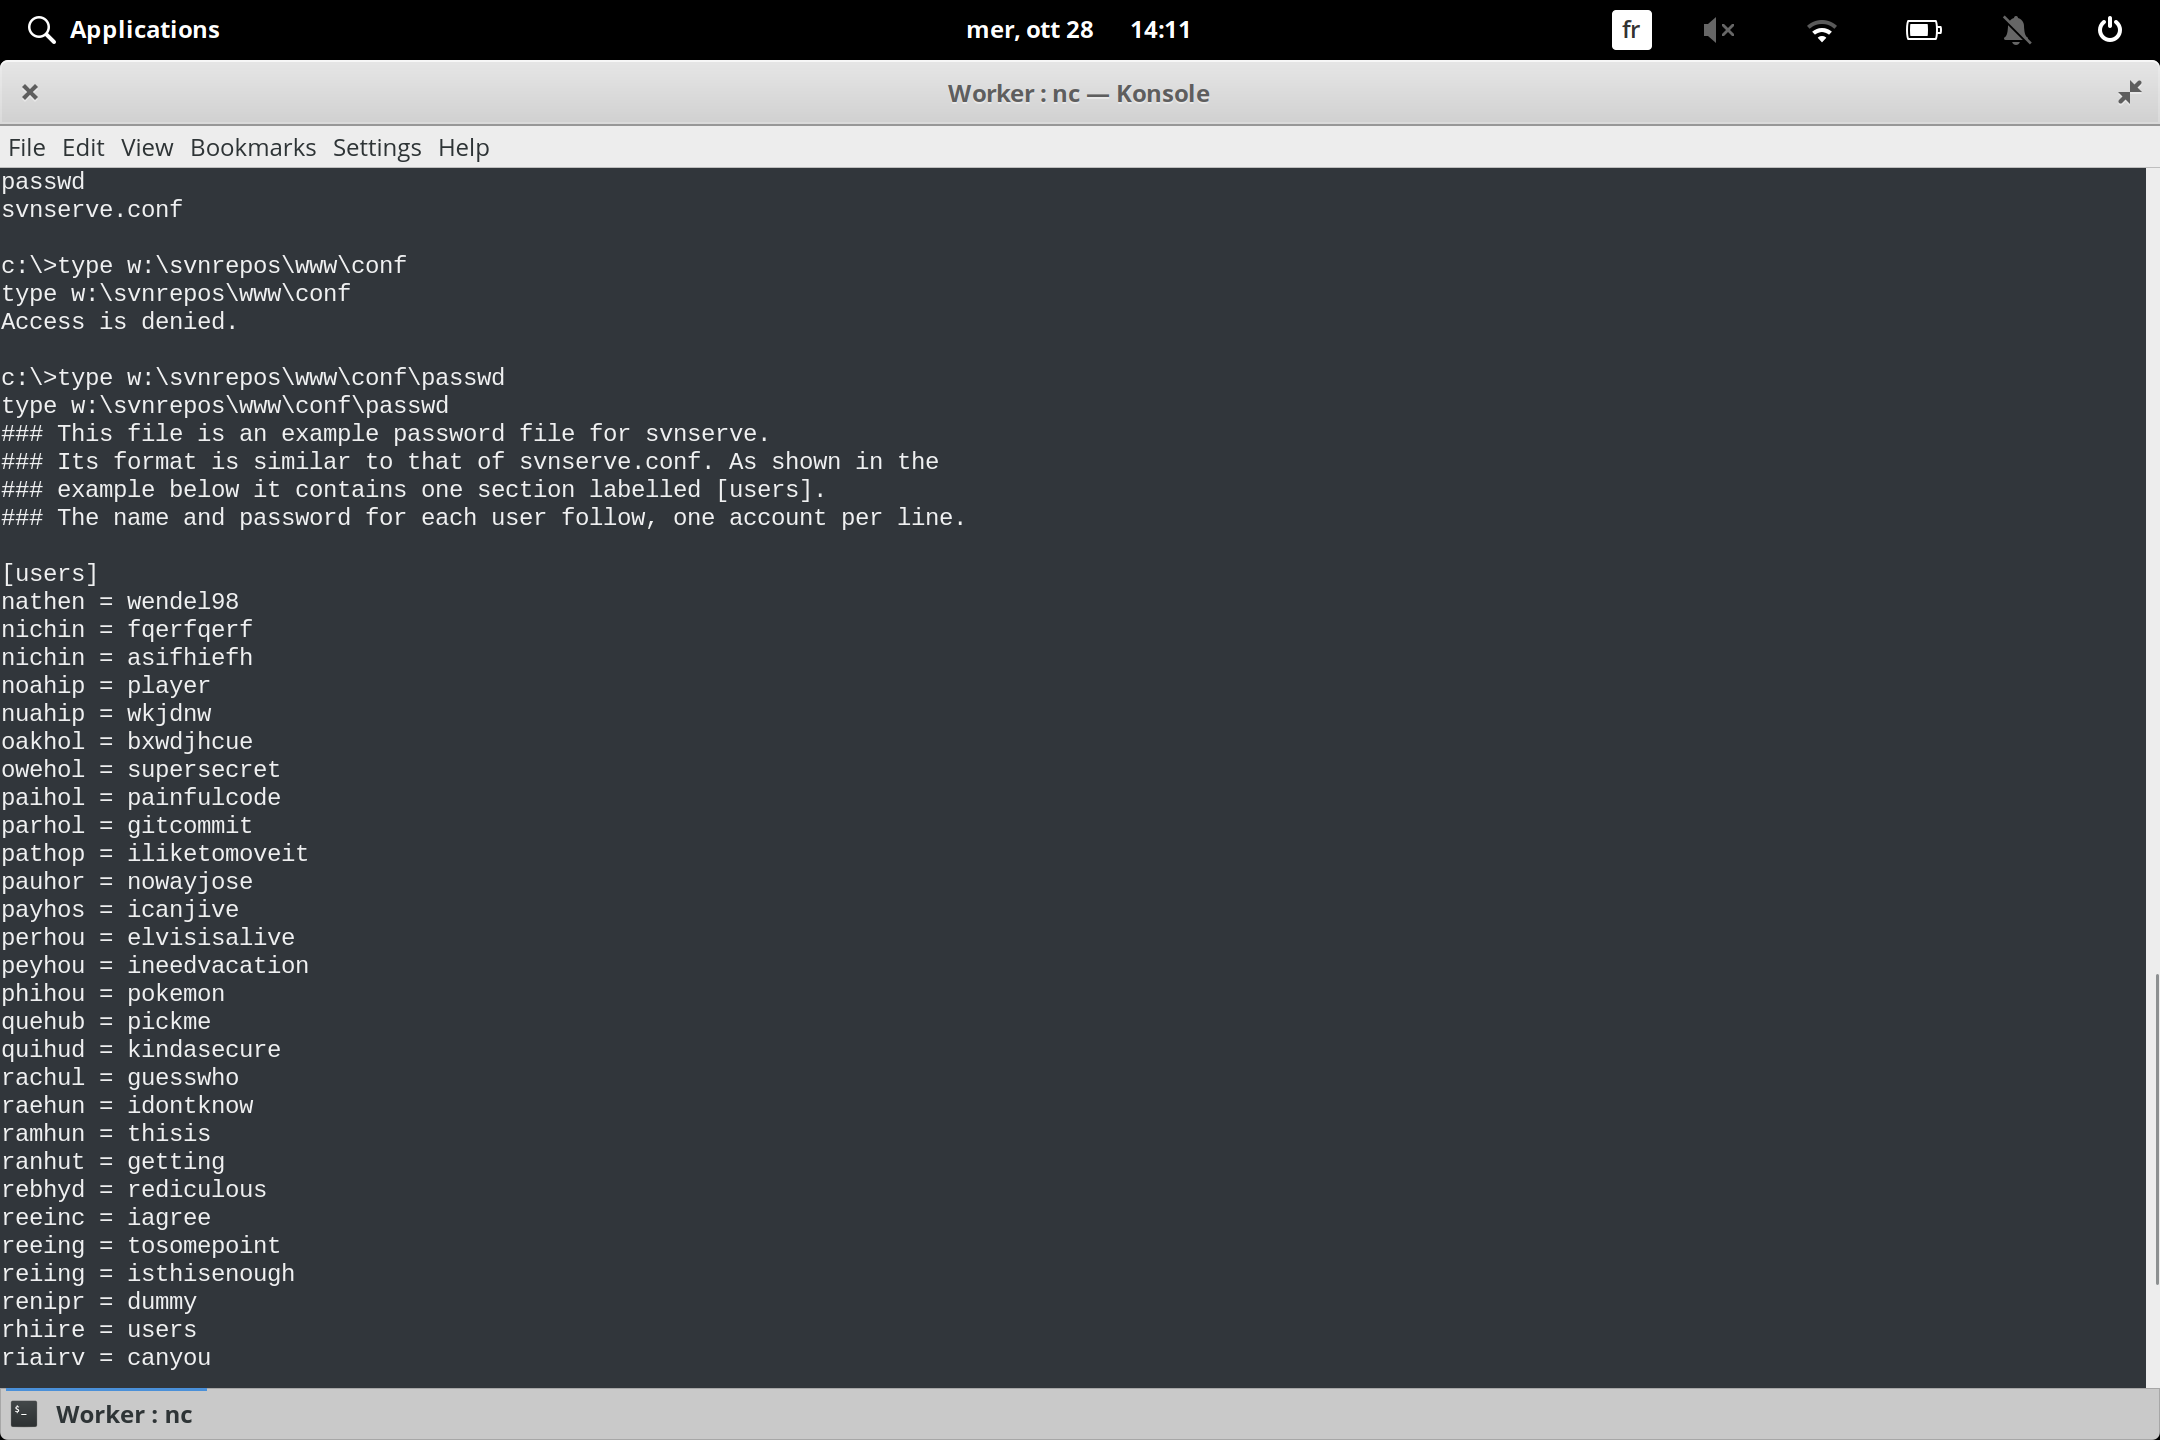The image size is (2160, 1440).
Task: Open the File menu
Action: click(x=26, y=147)
